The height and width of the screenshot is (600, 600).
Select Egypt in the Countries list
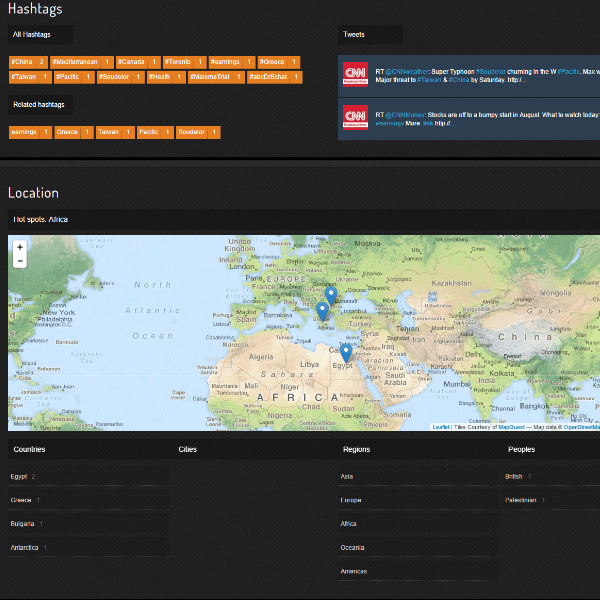pyautogui.click(x=89, y=476)
